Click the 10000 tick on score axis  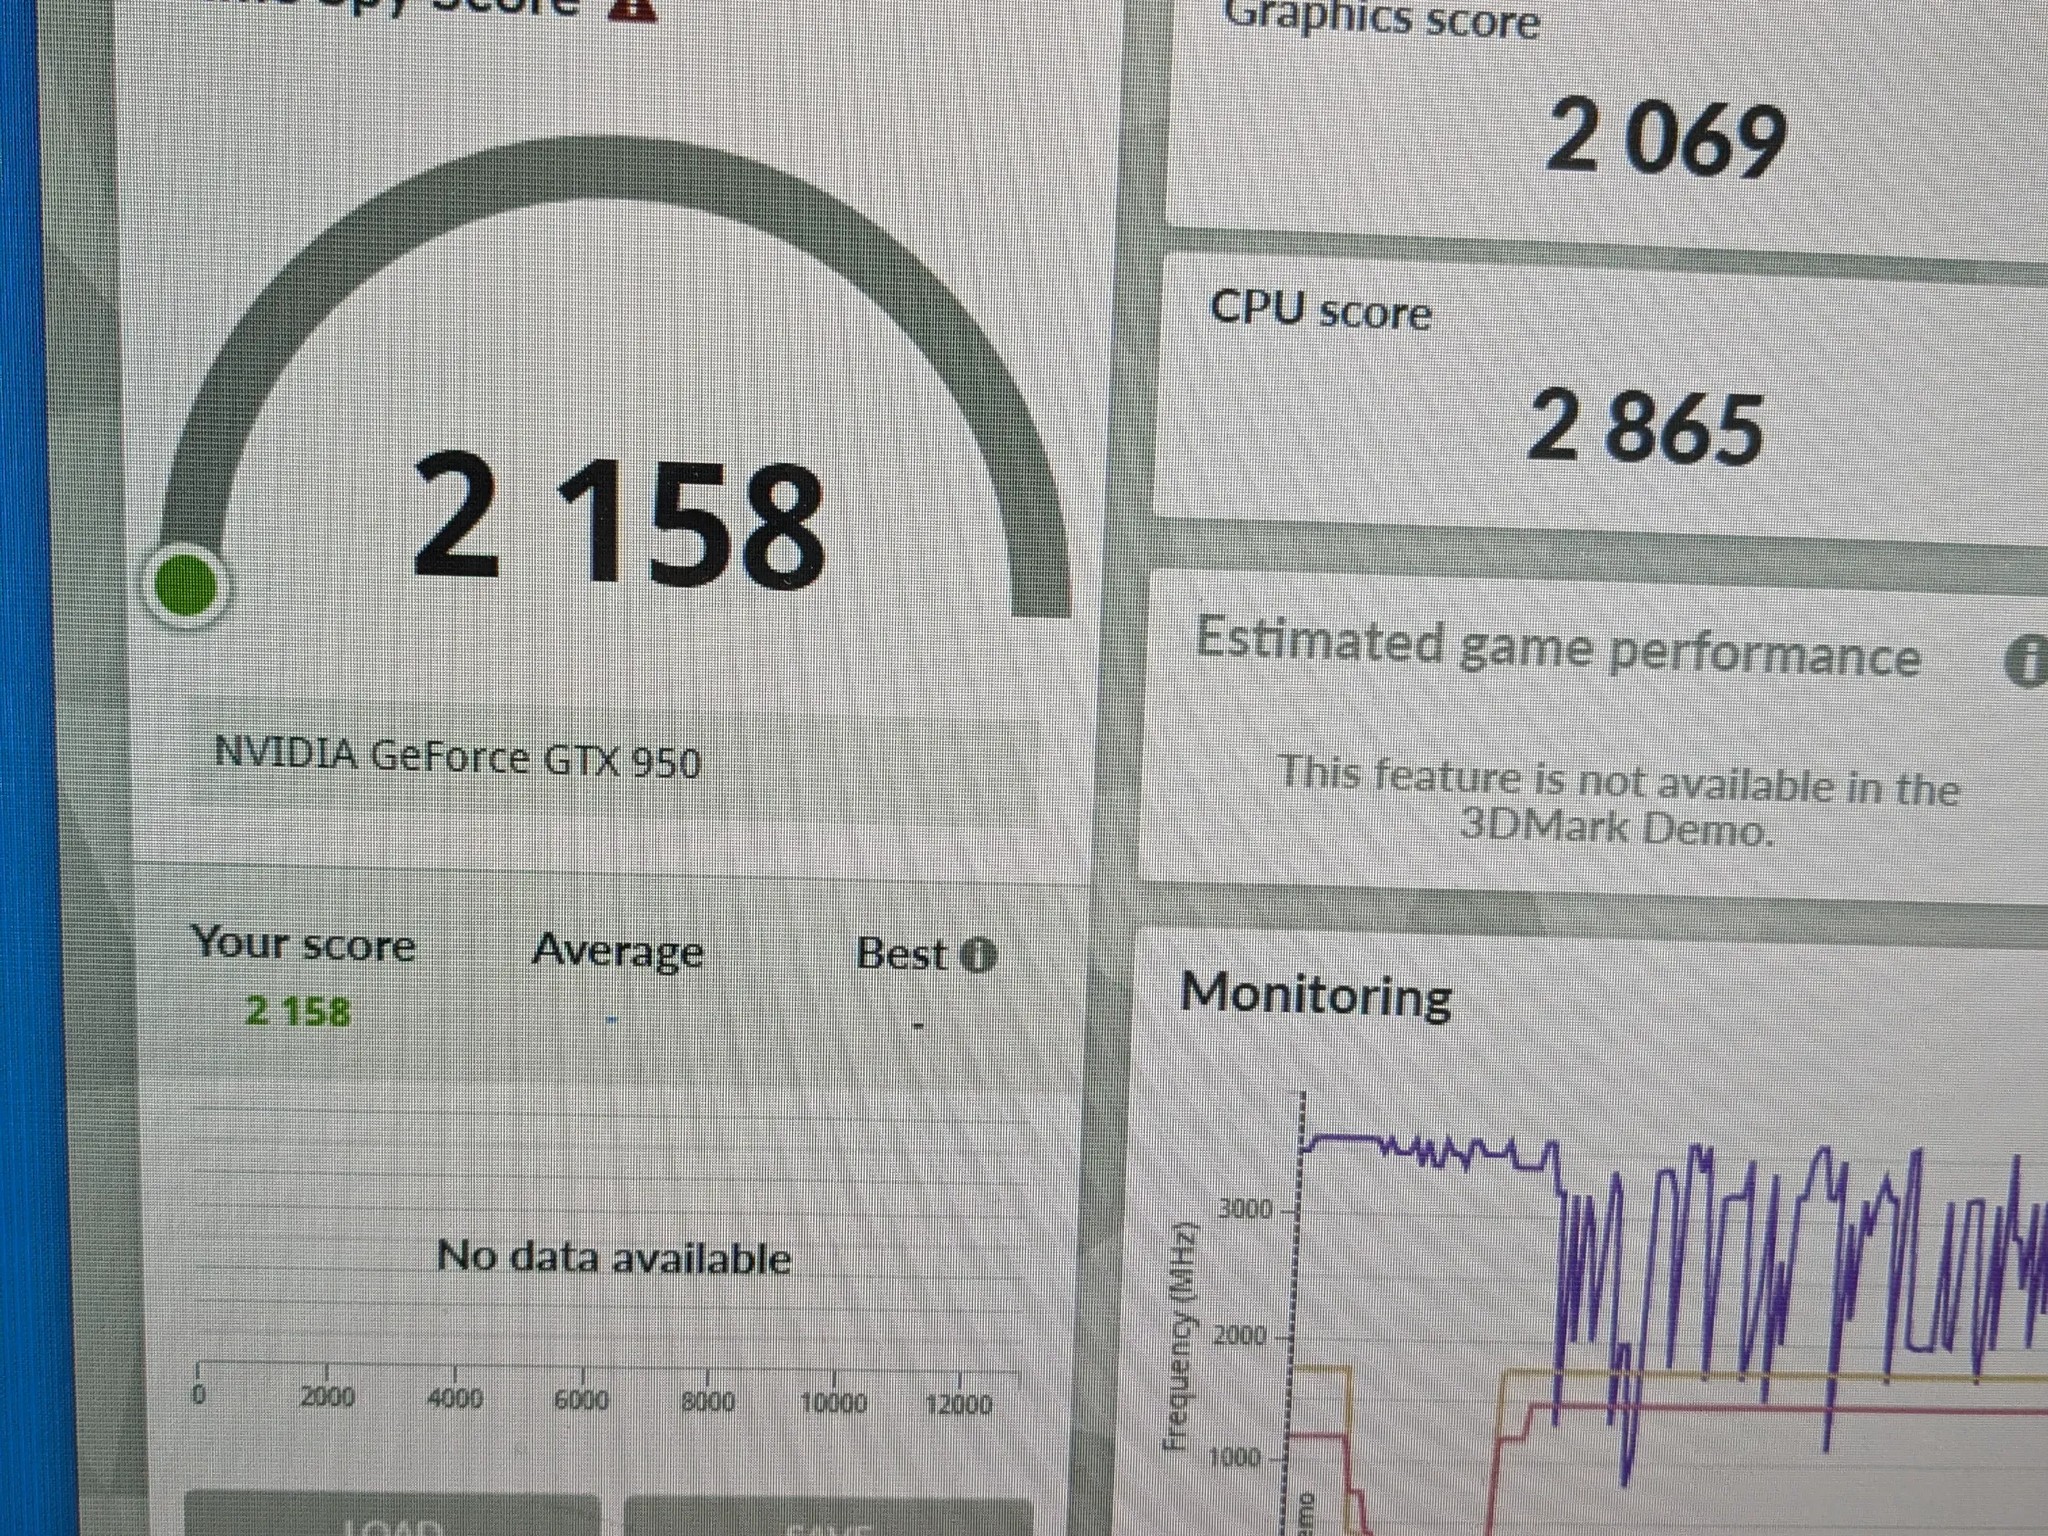point(833,1403)
